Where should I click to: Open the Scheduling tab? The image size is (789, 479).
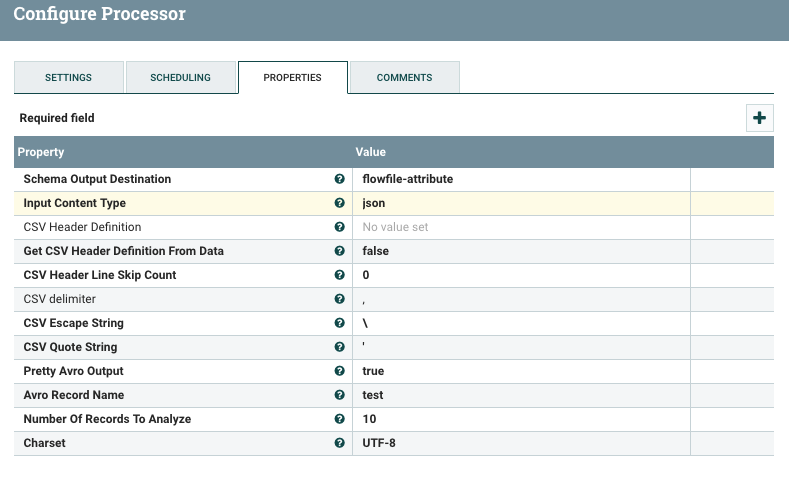(x=180, y=78)
